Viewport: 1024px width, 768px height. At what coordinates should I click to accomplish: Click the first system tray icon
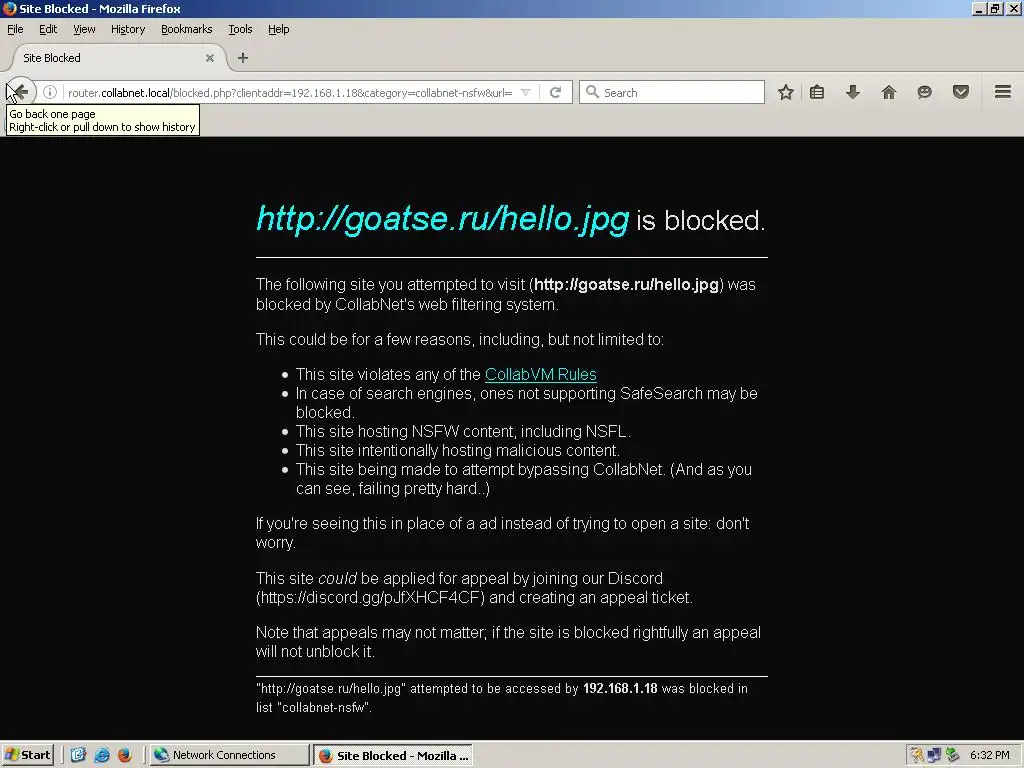click(917, 756)
